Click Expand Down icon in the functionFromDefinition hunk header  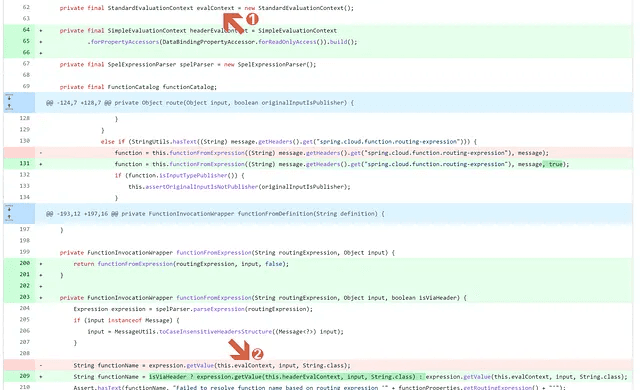pos(9,208)
